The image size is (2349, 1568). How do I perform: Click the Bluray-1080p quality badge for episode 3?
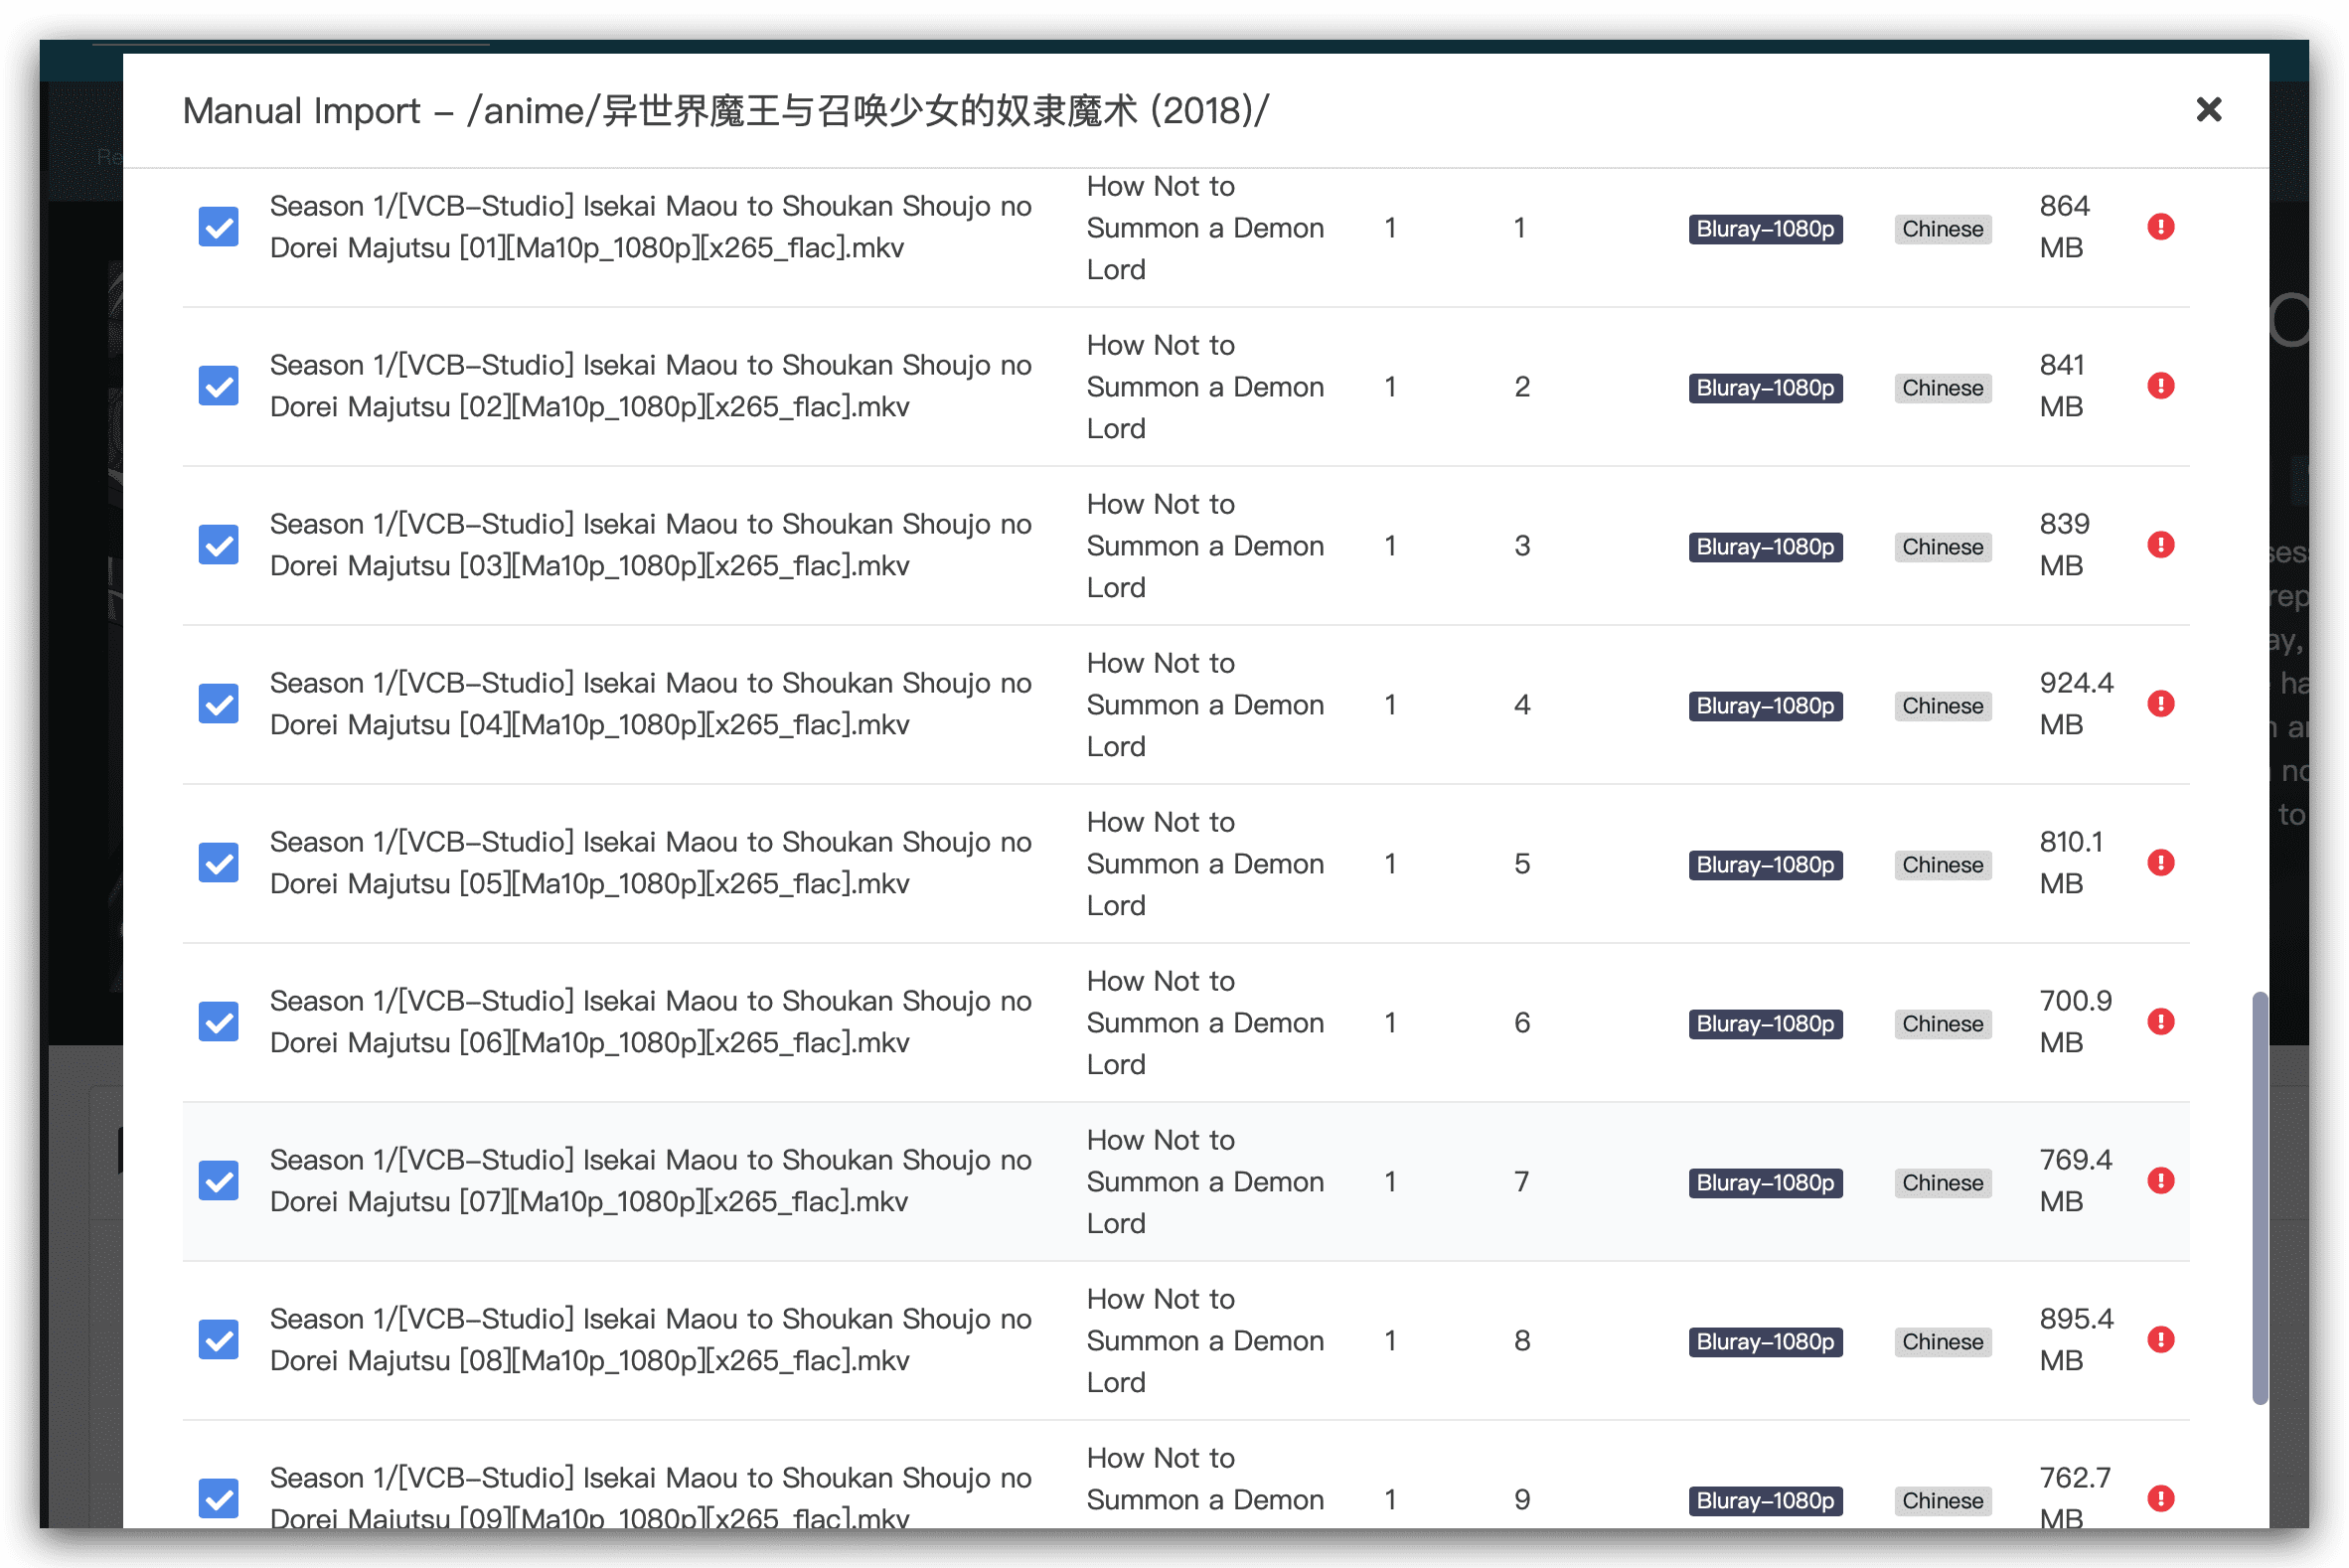(1765, 547)
